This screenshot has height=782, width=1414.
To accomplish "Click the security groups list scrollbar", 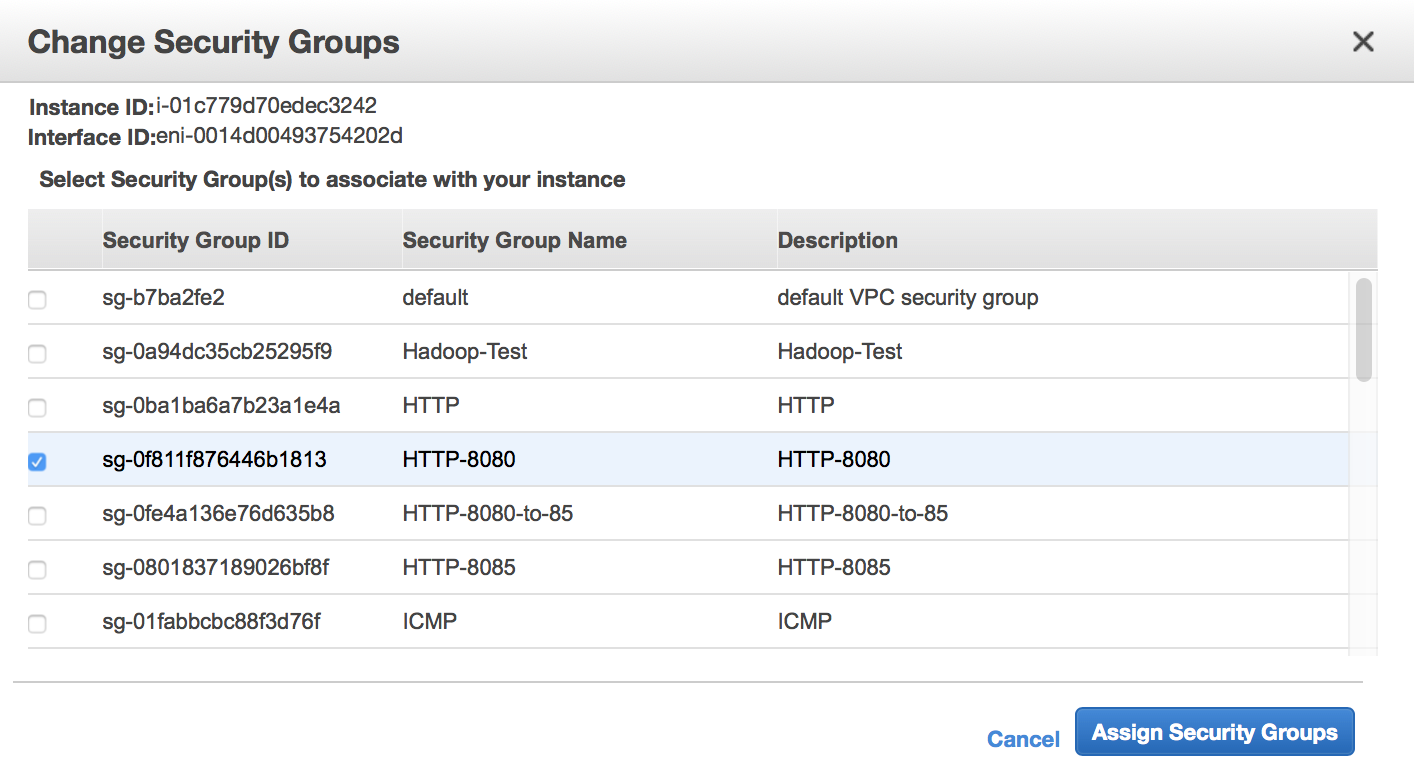I will [x=1363, y=330].
